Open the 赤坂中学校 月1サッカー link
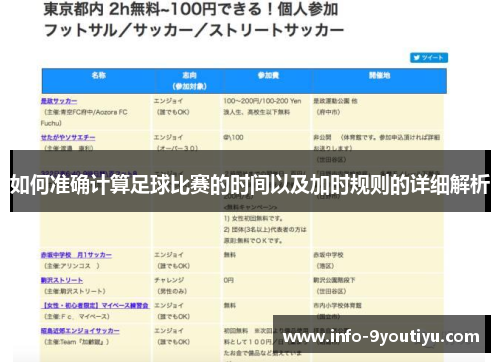 click(76, 255)
